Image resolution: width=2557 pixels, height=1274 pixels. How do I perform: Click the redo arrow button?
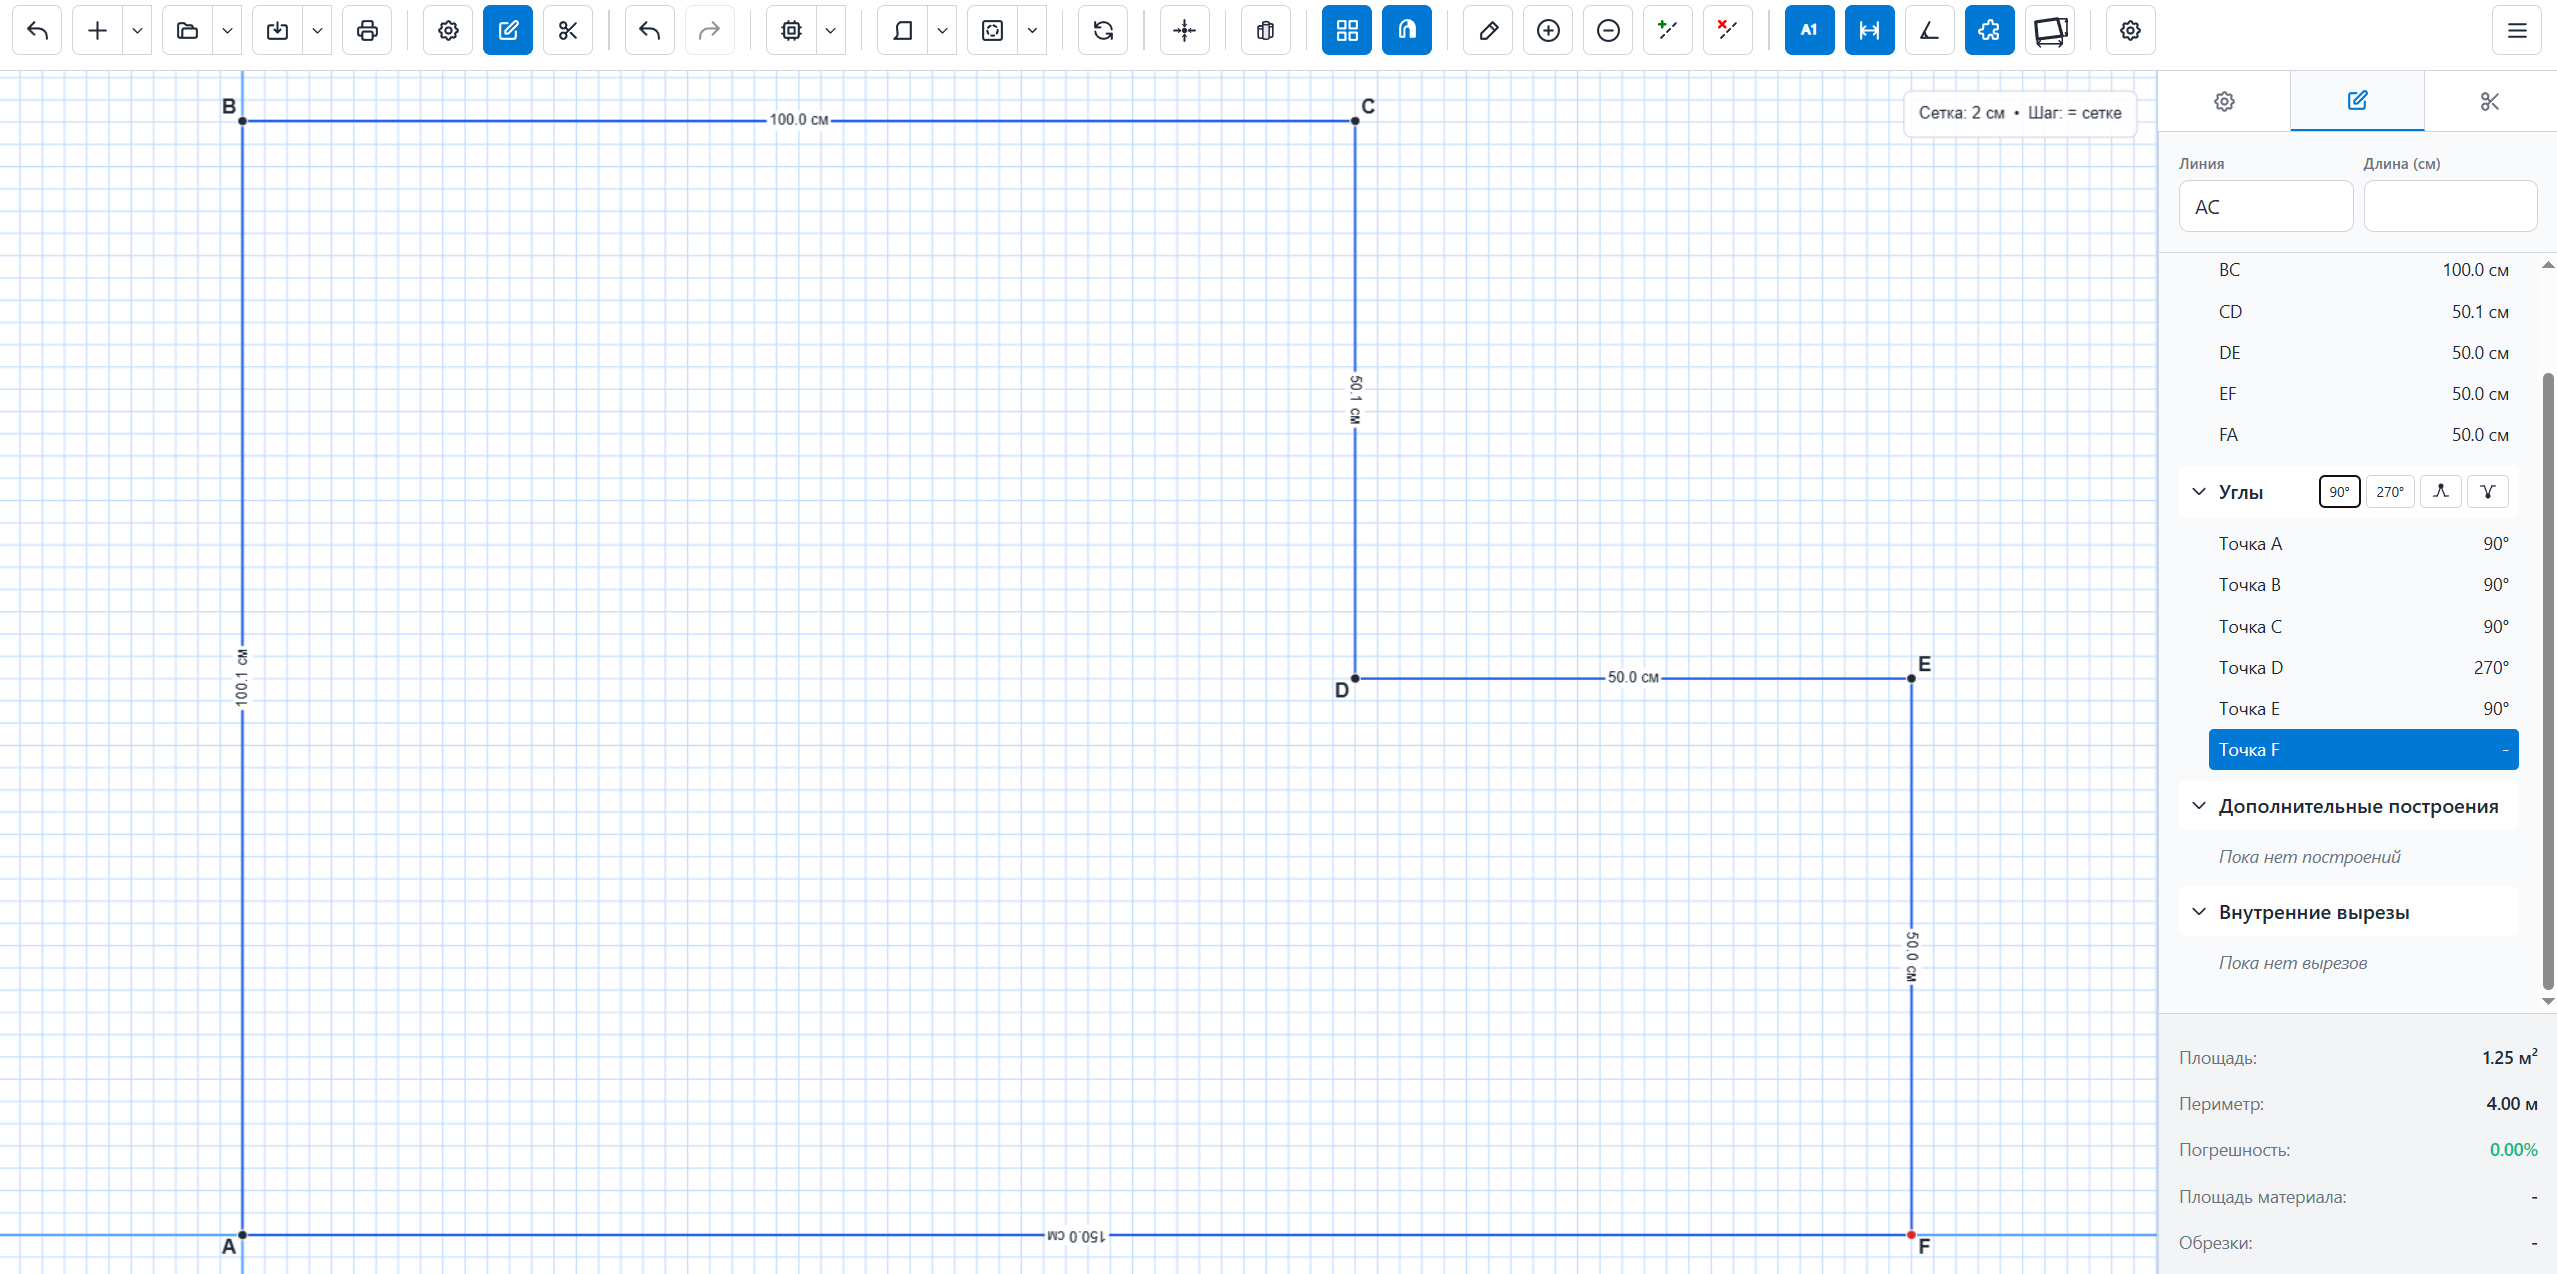pyautogui.click(x=709, y=30)
